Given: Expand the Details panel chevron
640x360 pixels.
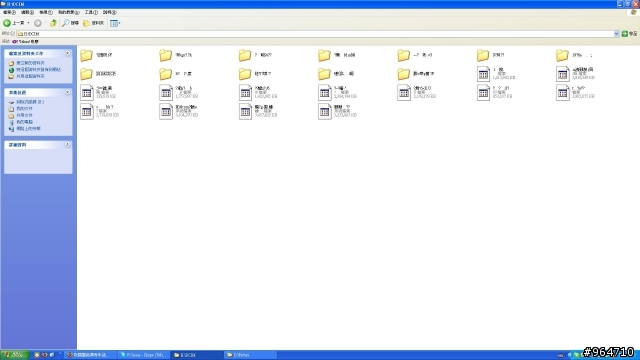Looking at the screenshot, I should [68, 145].
